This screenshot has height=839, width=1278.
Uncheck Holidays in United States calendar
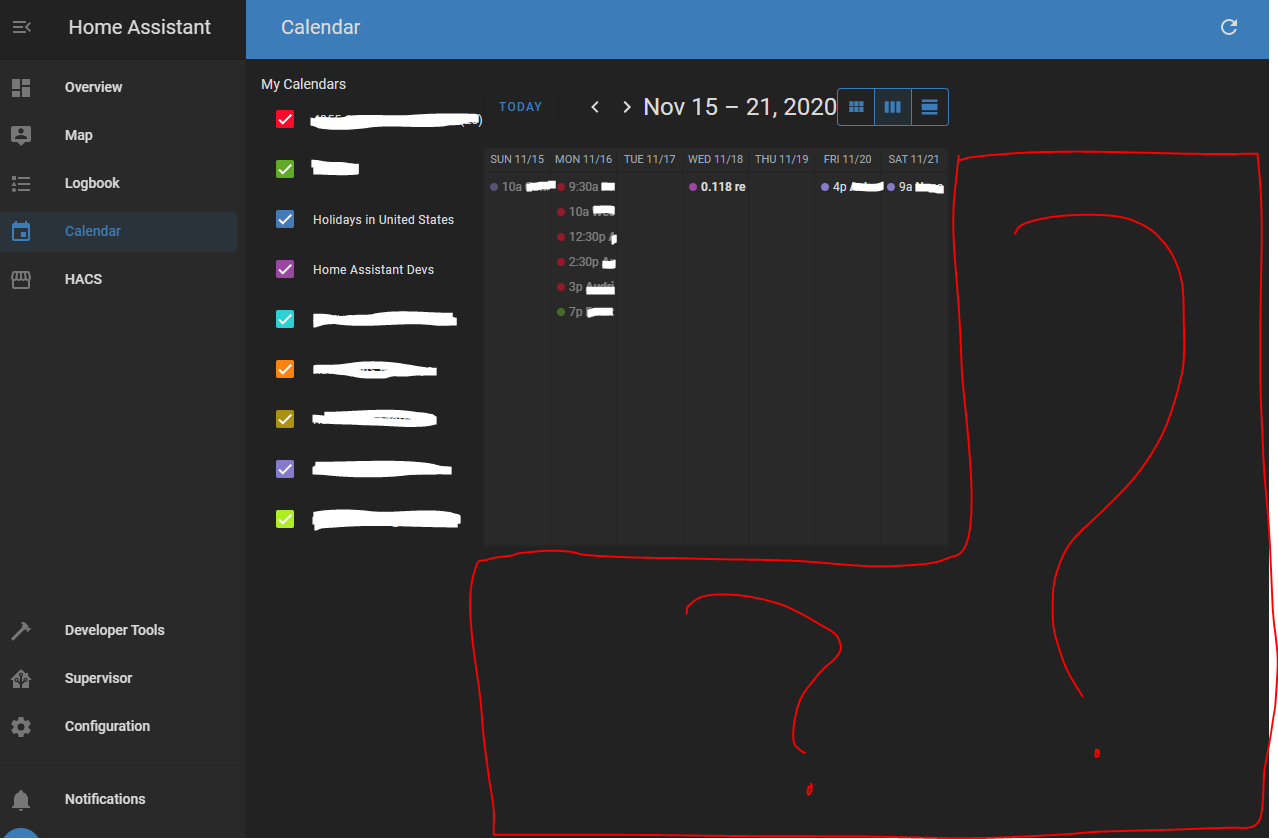(285, 219)
